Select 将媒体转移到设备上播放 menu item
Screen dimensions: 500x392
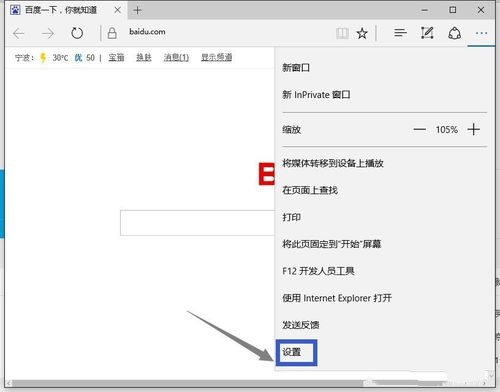tap(333, 163)
